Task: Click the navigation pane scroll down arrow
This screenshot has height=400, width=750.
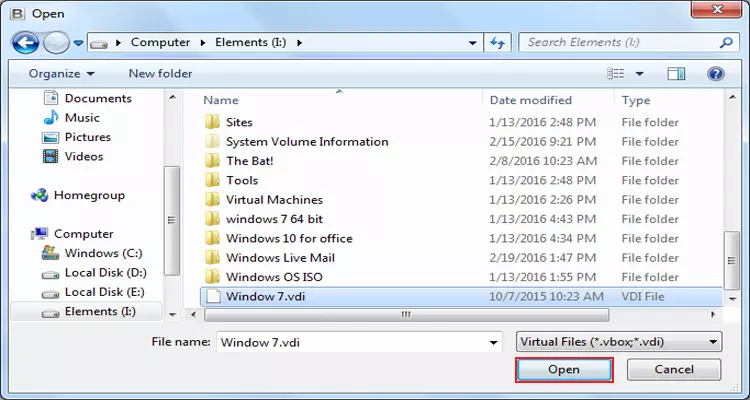Action: (173, 314)
